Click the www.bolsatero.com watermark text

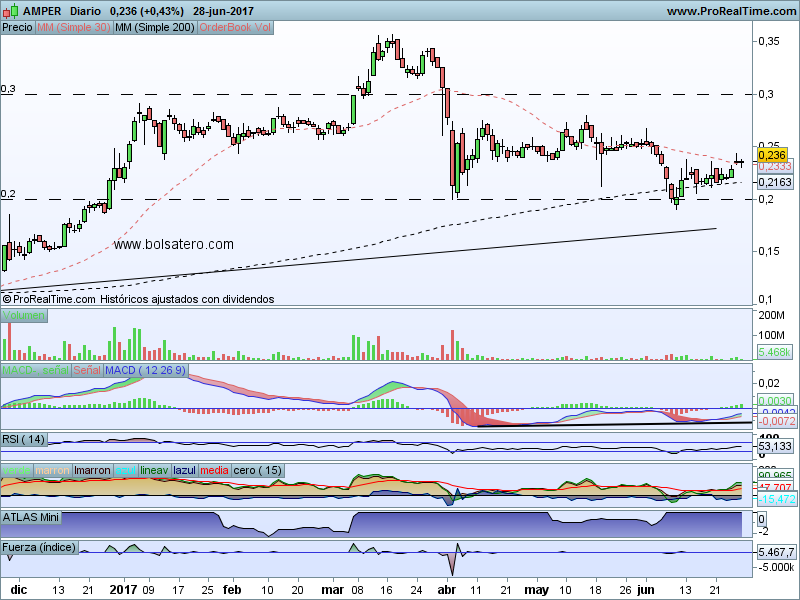[x=173, y=244]
